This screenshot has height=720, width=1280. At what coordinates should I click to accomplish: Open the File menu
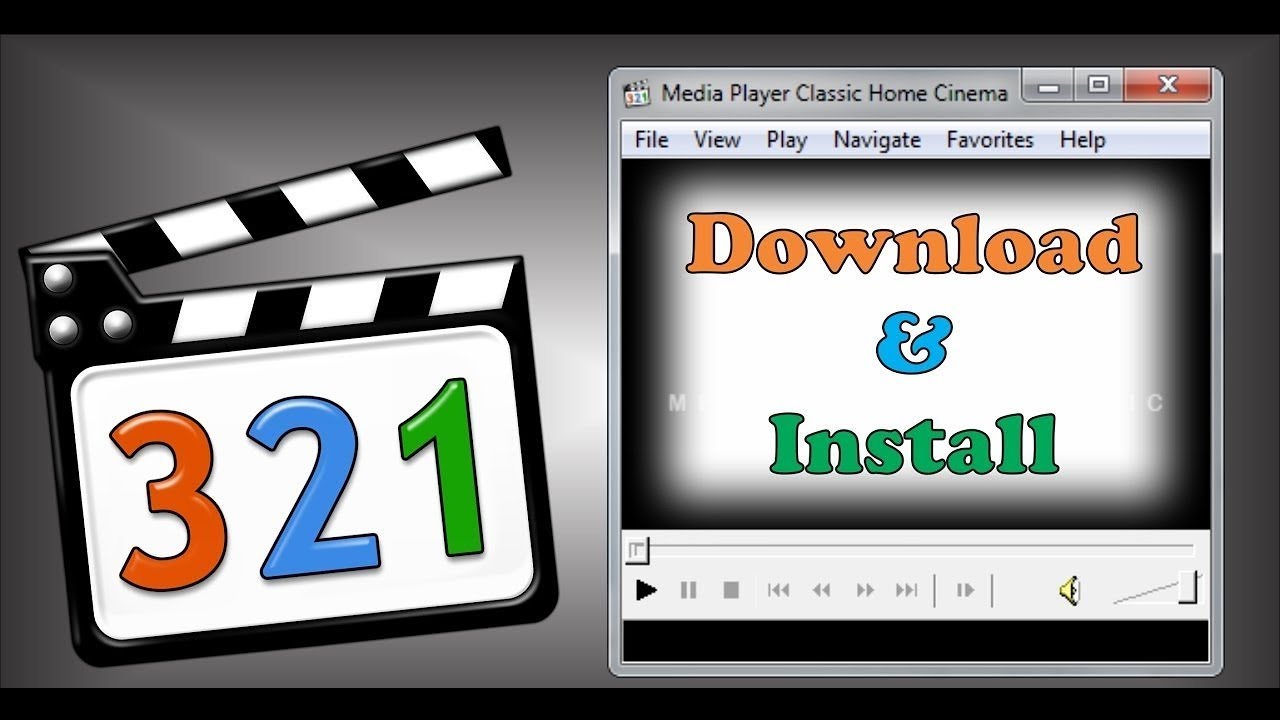coord(651,140)
